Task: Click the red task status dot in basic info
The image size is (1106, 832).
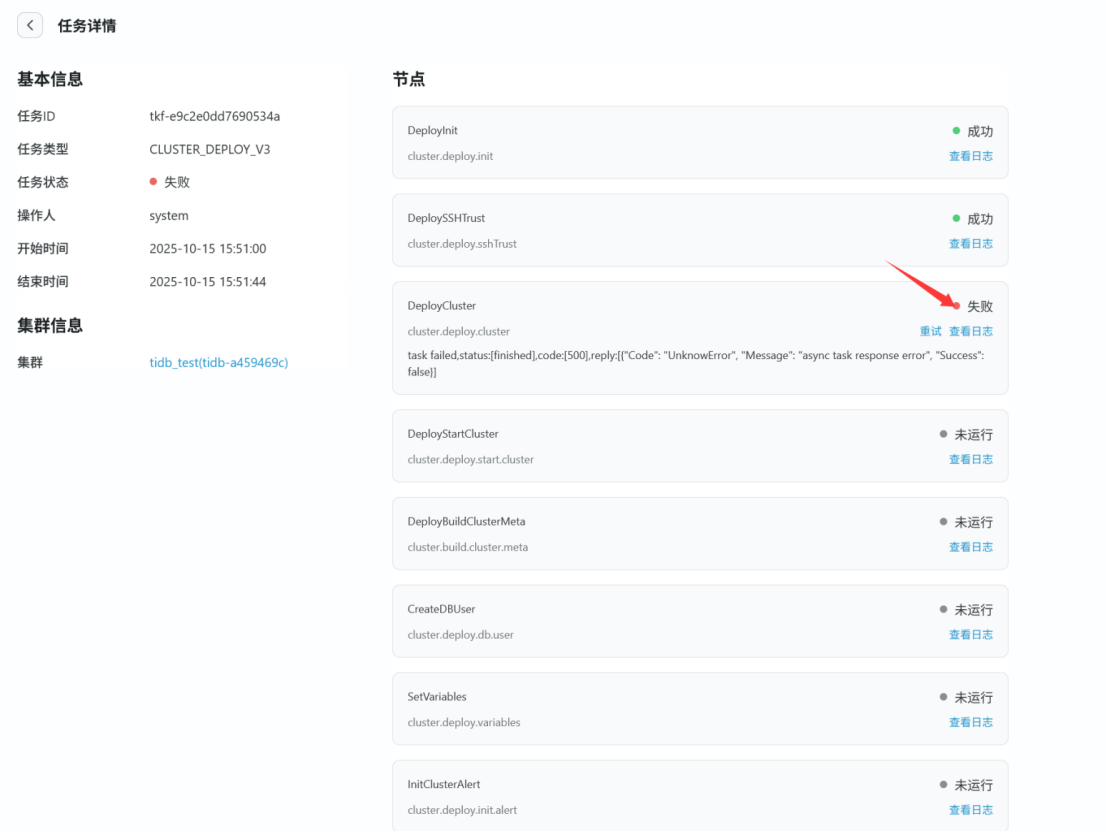Action: (x=153, y=182)
